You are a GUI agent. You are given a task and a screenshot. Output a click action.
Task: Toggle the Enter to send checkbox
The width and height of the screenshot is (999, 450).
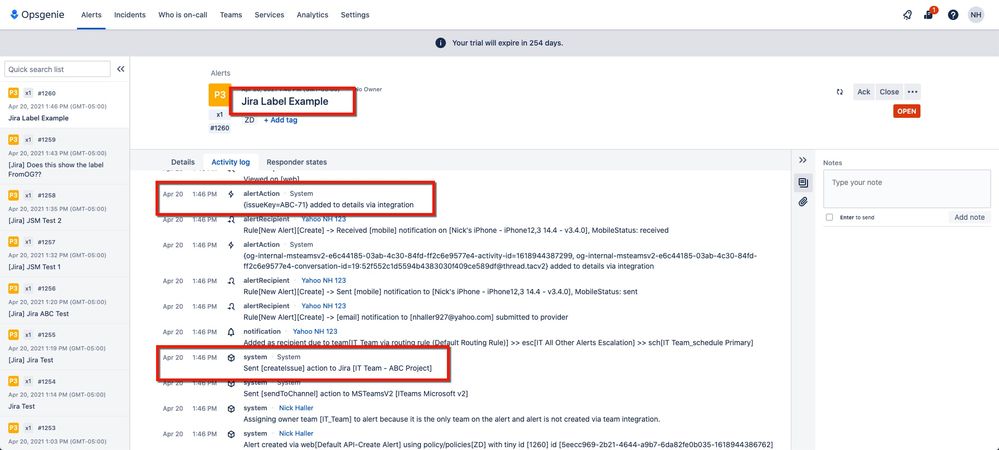pos(829,217)
